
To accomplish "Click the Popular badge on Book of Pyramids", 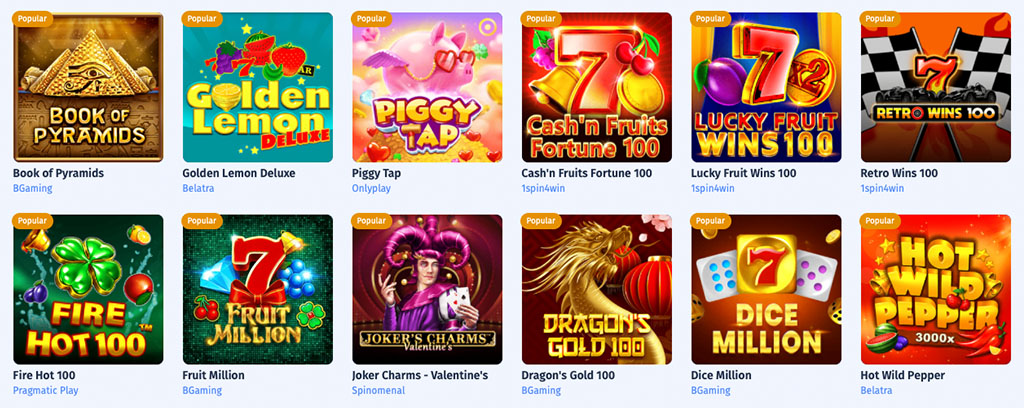I will (33, 18).
